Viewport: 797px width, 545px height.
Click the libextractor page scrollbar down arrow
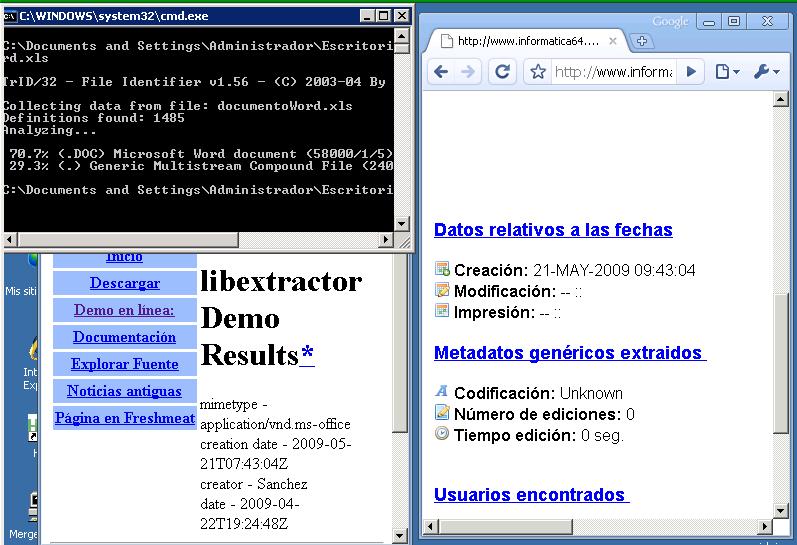click(x=400, y=536)
